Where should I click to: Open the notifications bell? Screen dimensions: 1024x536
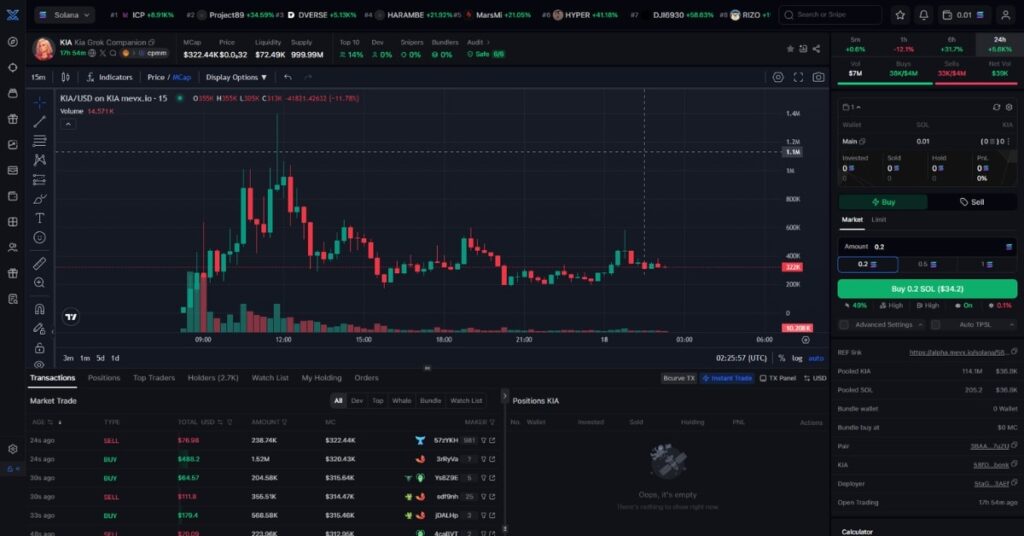coord(923,14)
